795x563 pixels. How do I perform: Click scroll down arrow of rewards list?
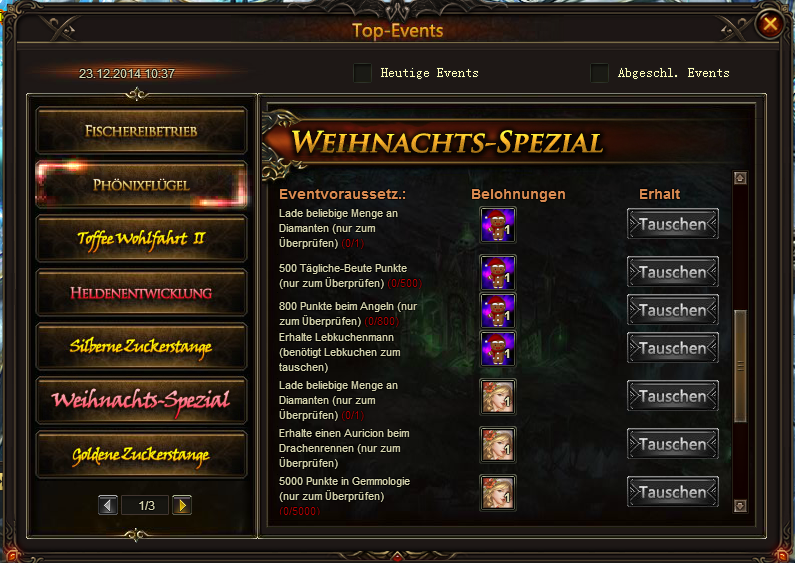click(x=740, y=506)
